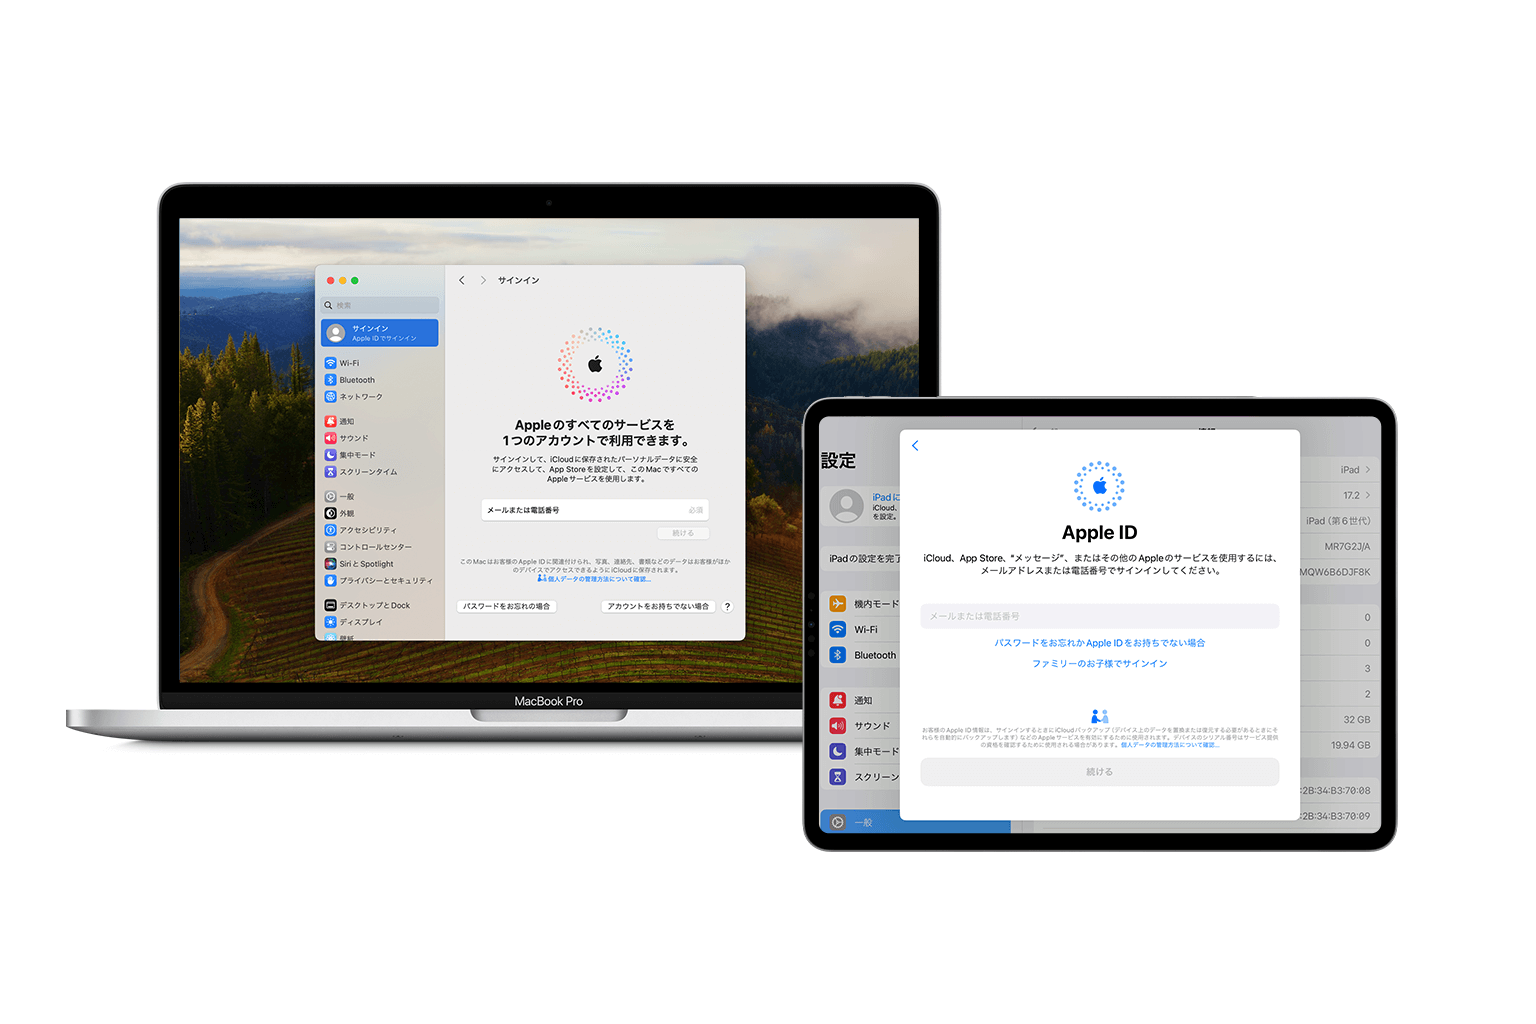Open Wi-Fi in Mac settings sidebar
Image resolution: width=1536 pixels, height=1024 pixels.
tap(348, 363)
